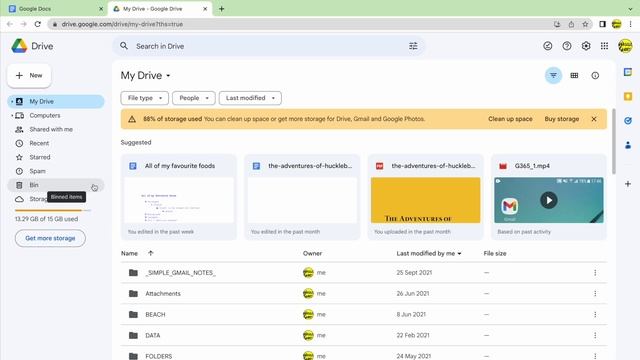Select the My Drive - Google Drive tab
The image size is (640, 360).
160,9
